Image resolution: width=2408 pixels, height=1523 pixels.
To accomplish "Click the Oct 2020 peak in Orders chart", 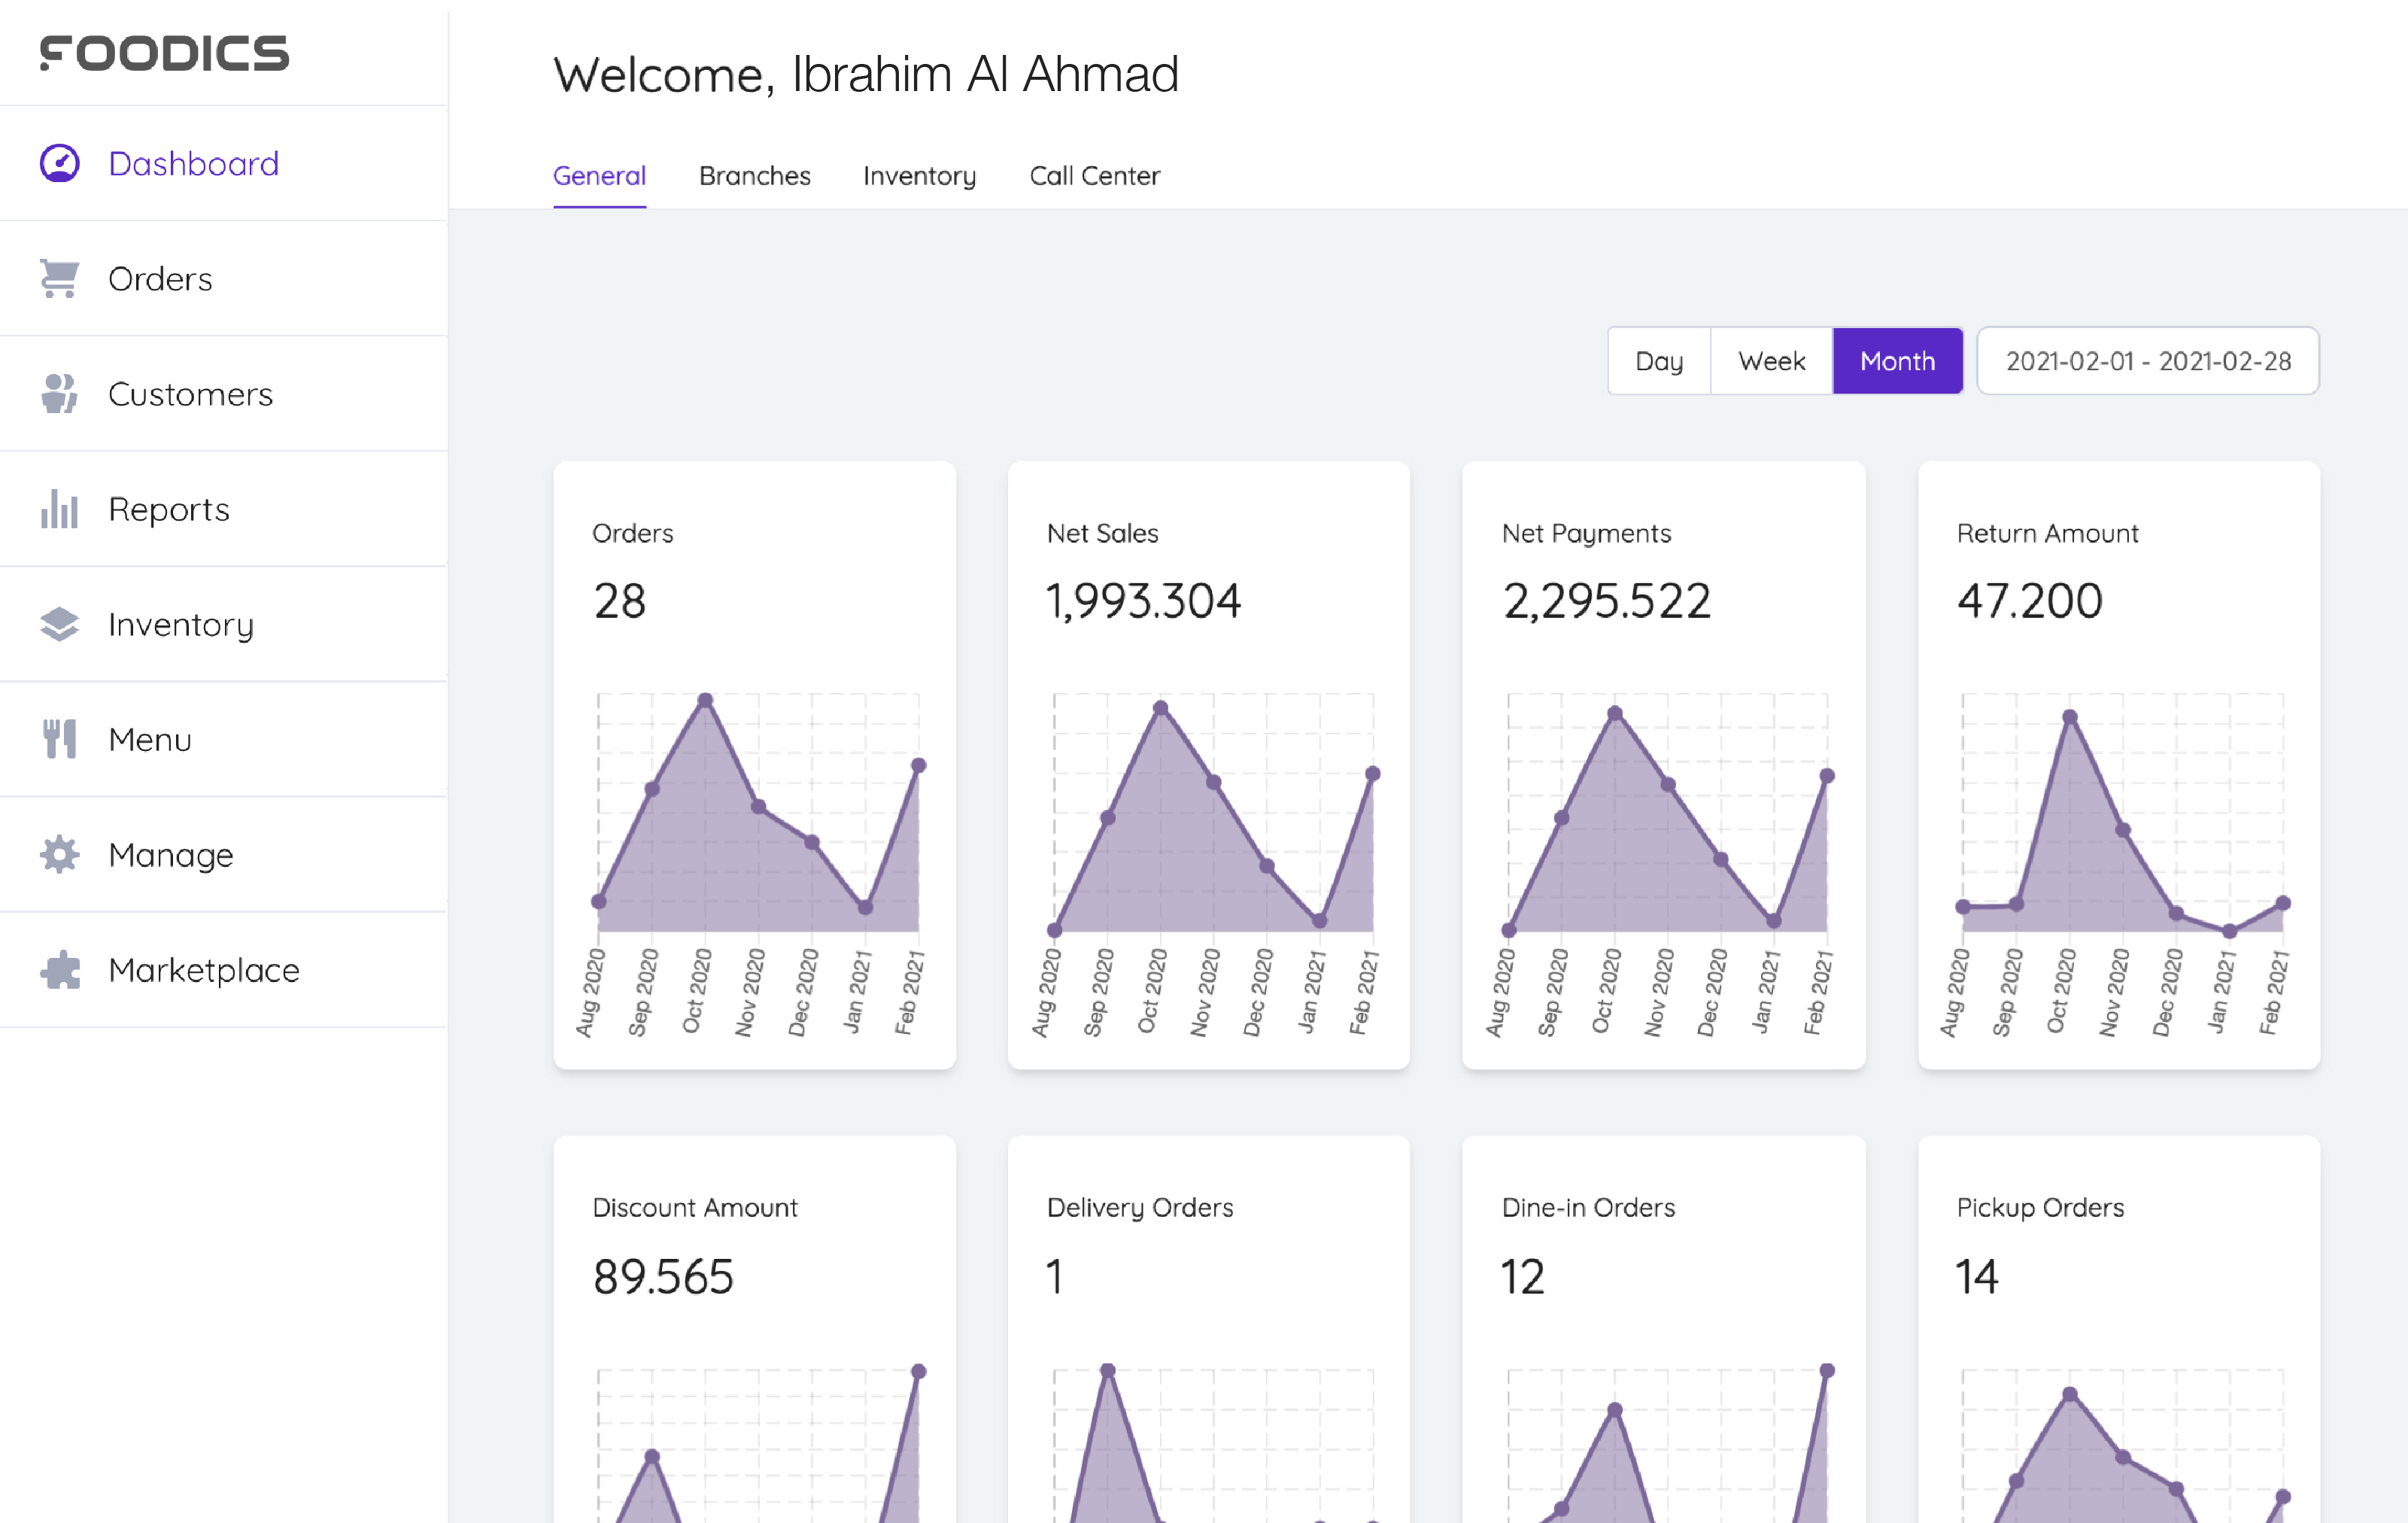I will pos(705,700).
